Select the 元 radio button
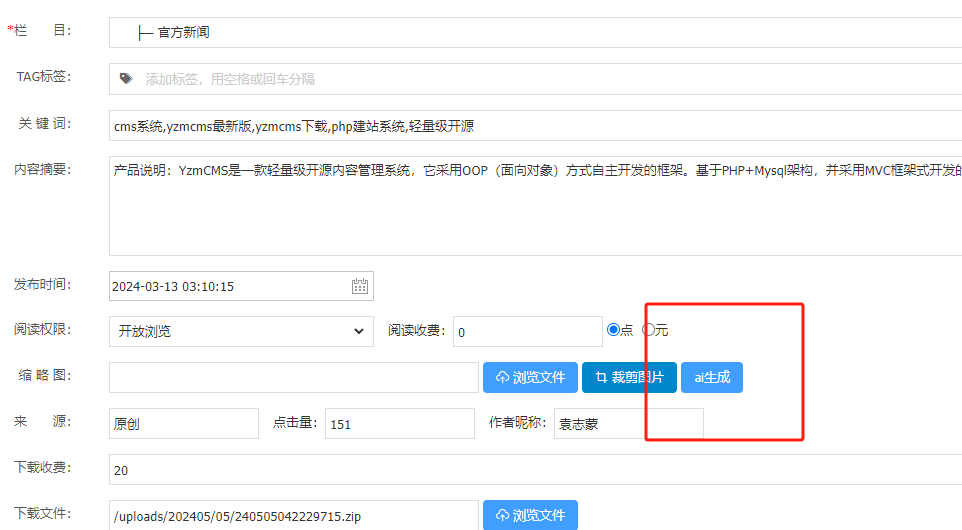 (x=649, y=329)
